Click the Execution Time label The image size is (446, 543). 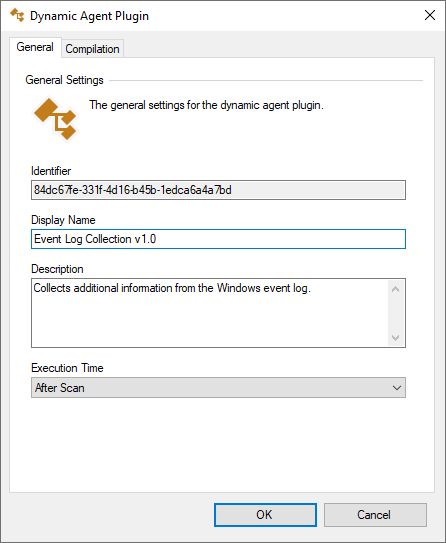[68, 368]
